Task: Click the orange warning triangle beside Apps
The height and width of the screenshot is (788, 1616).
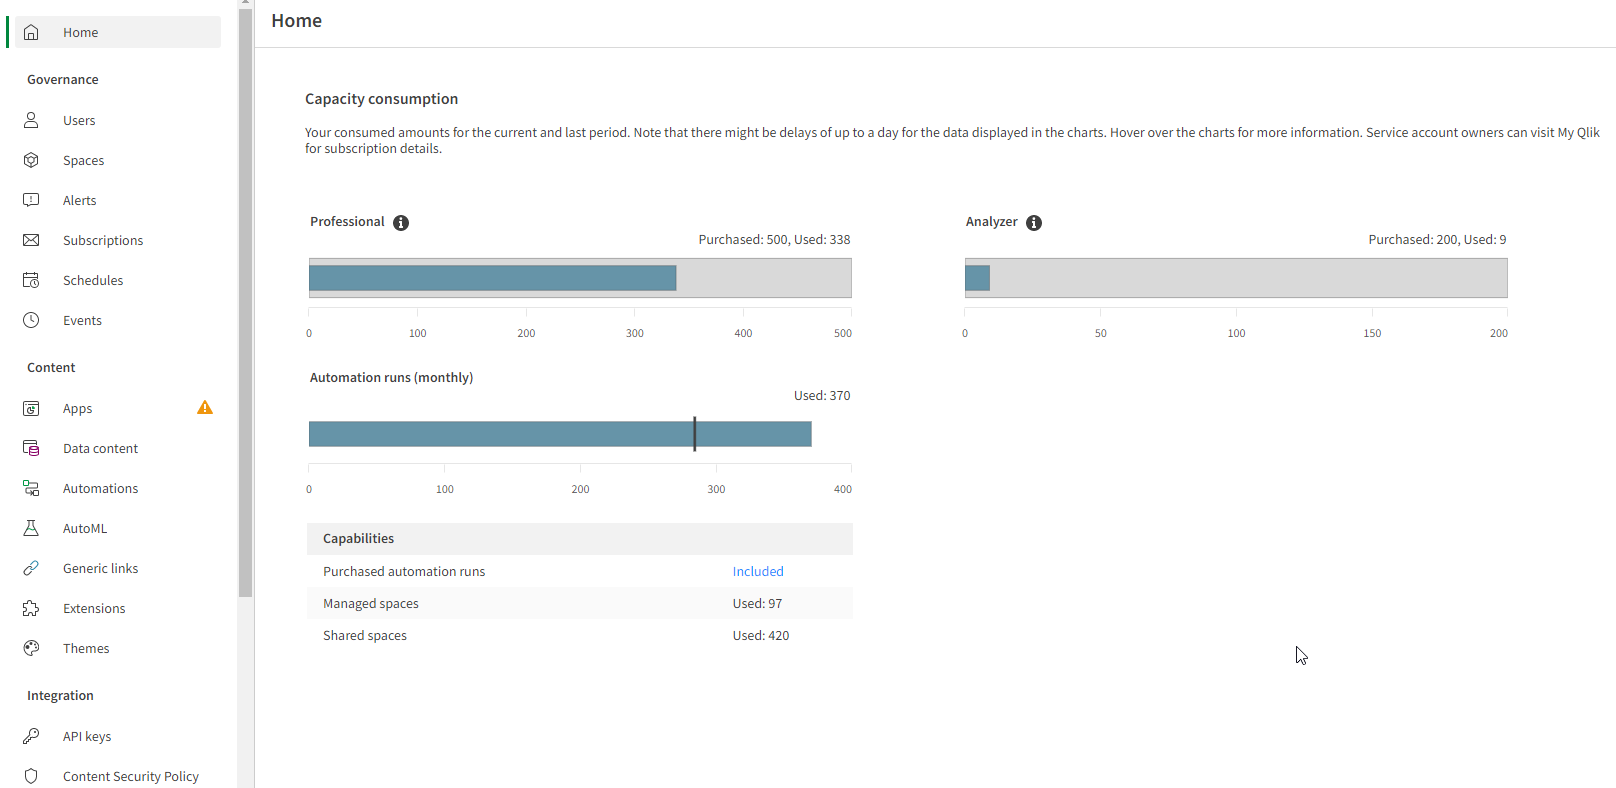Action: (205, 407)
